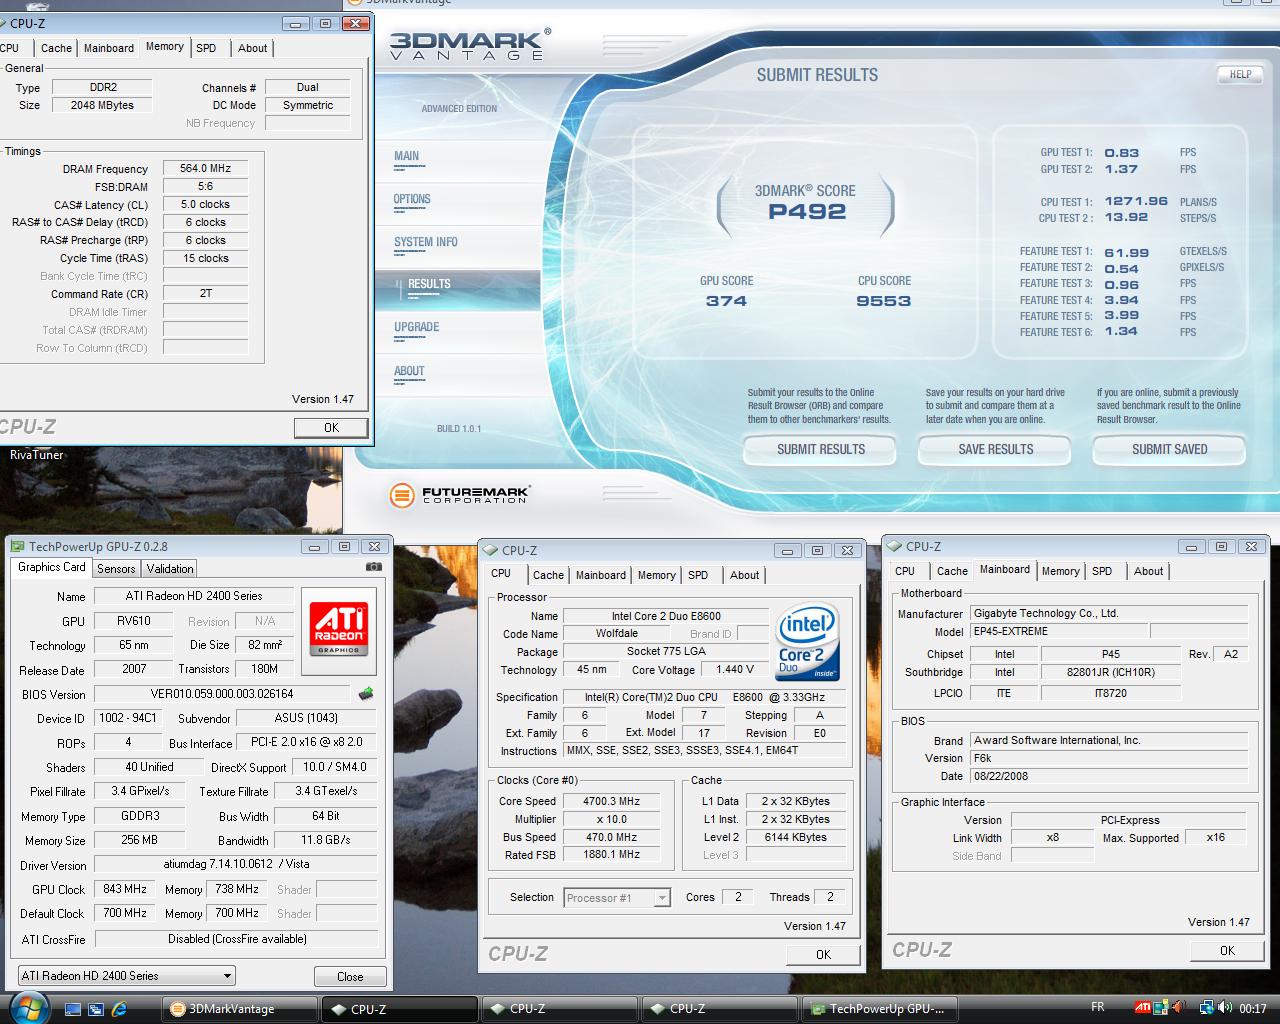Open Memory tab in CPU-Z window showing Motherboard info
This screenshot has width=1280, height=1024.
coord(1060,571)
